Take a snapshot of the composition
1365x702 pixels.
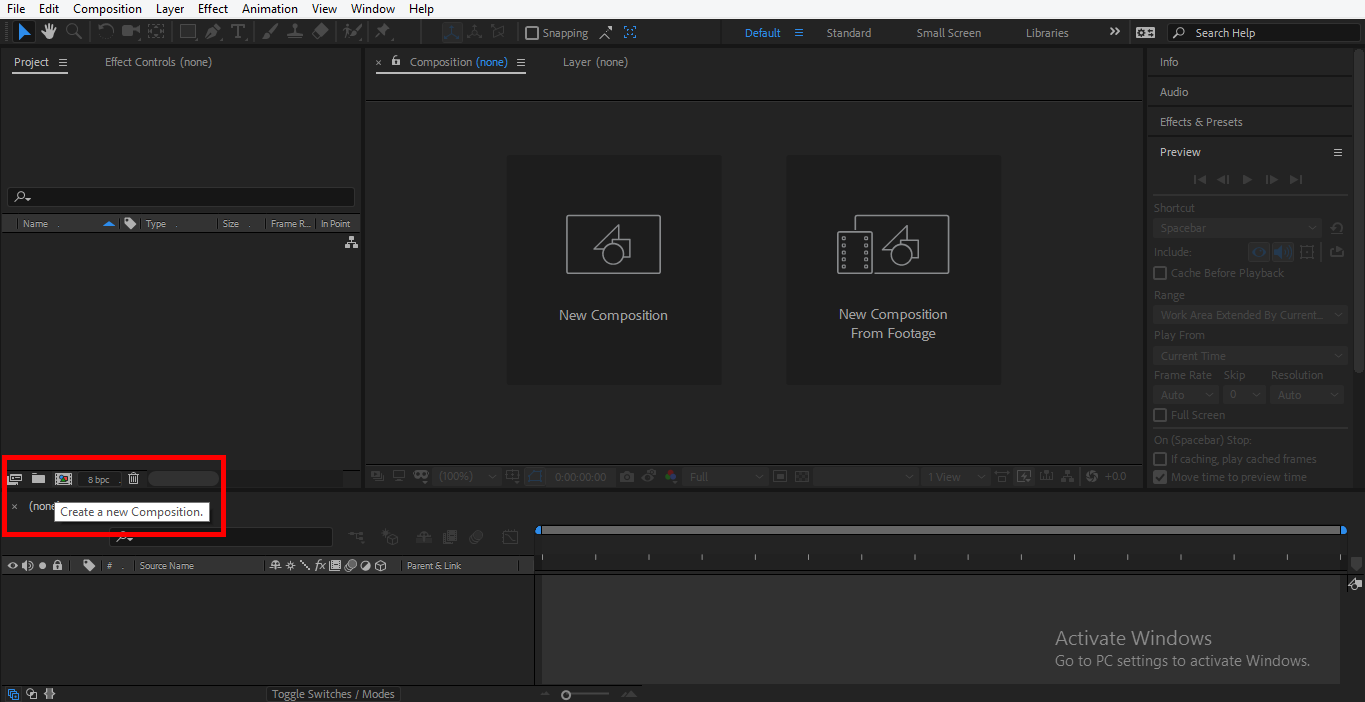click(x=626, y=476)
